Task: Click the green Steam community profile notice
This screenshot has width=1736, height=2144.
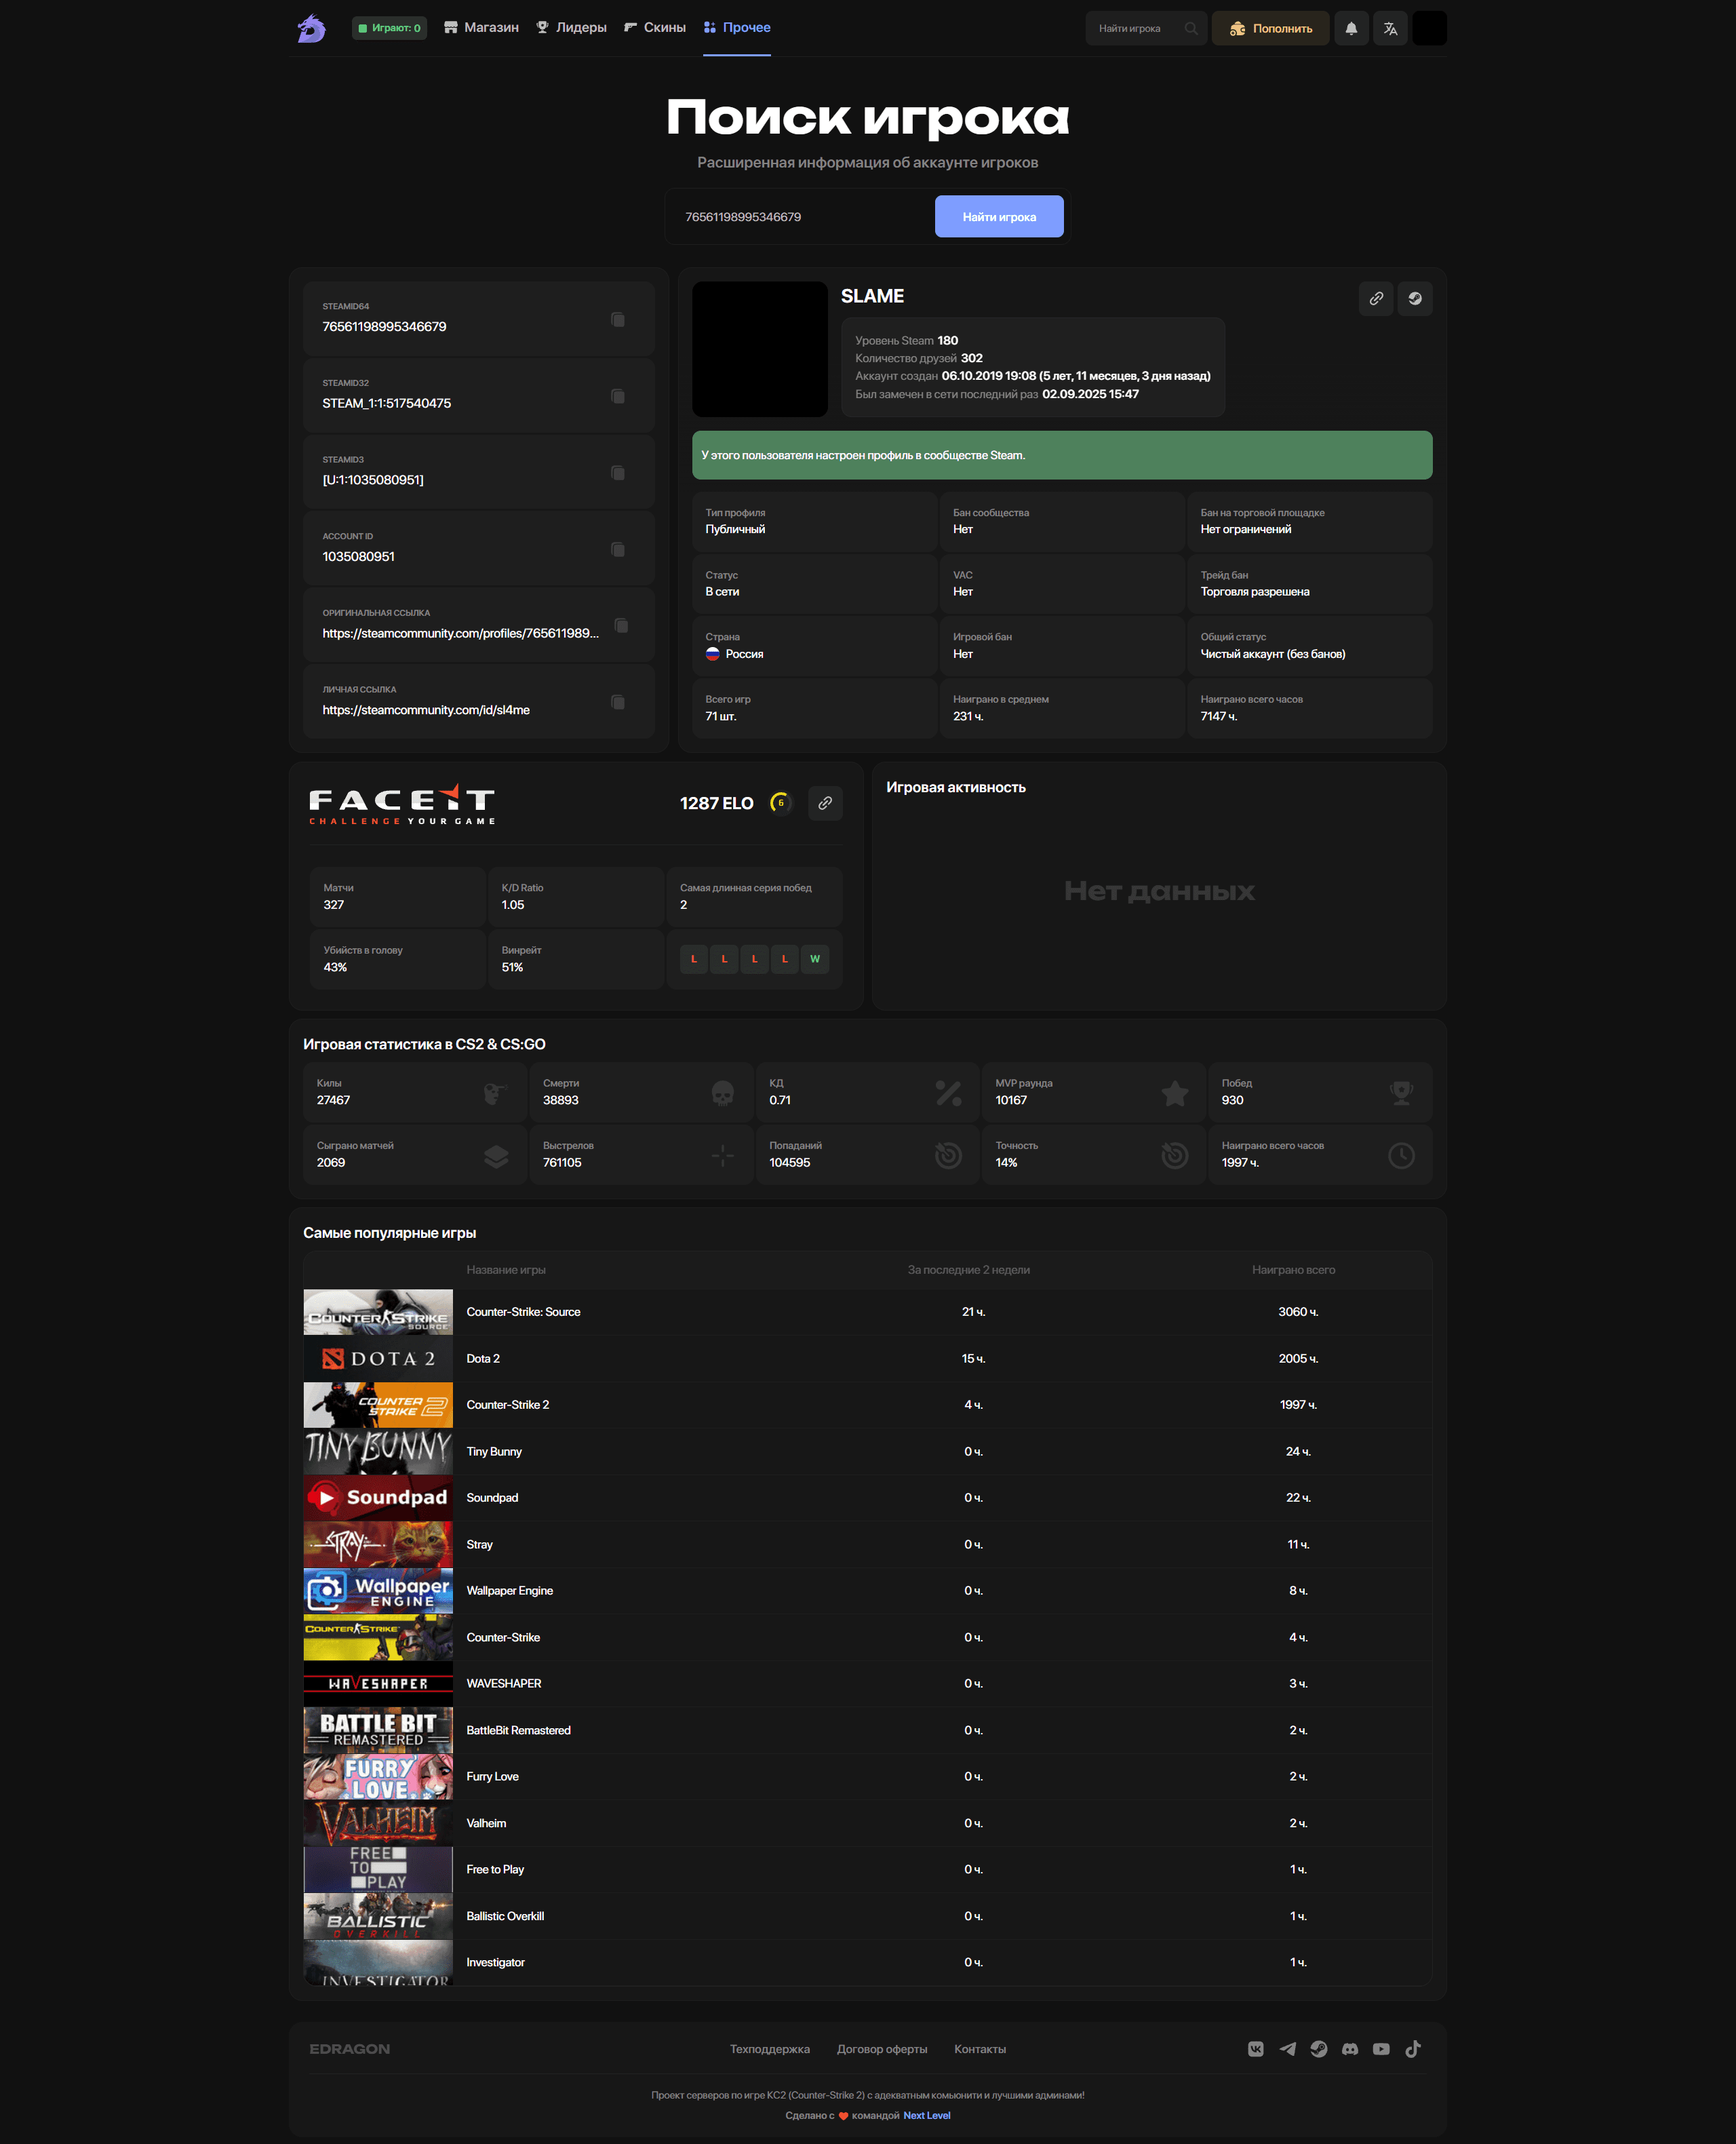Action: [1062, 455]
